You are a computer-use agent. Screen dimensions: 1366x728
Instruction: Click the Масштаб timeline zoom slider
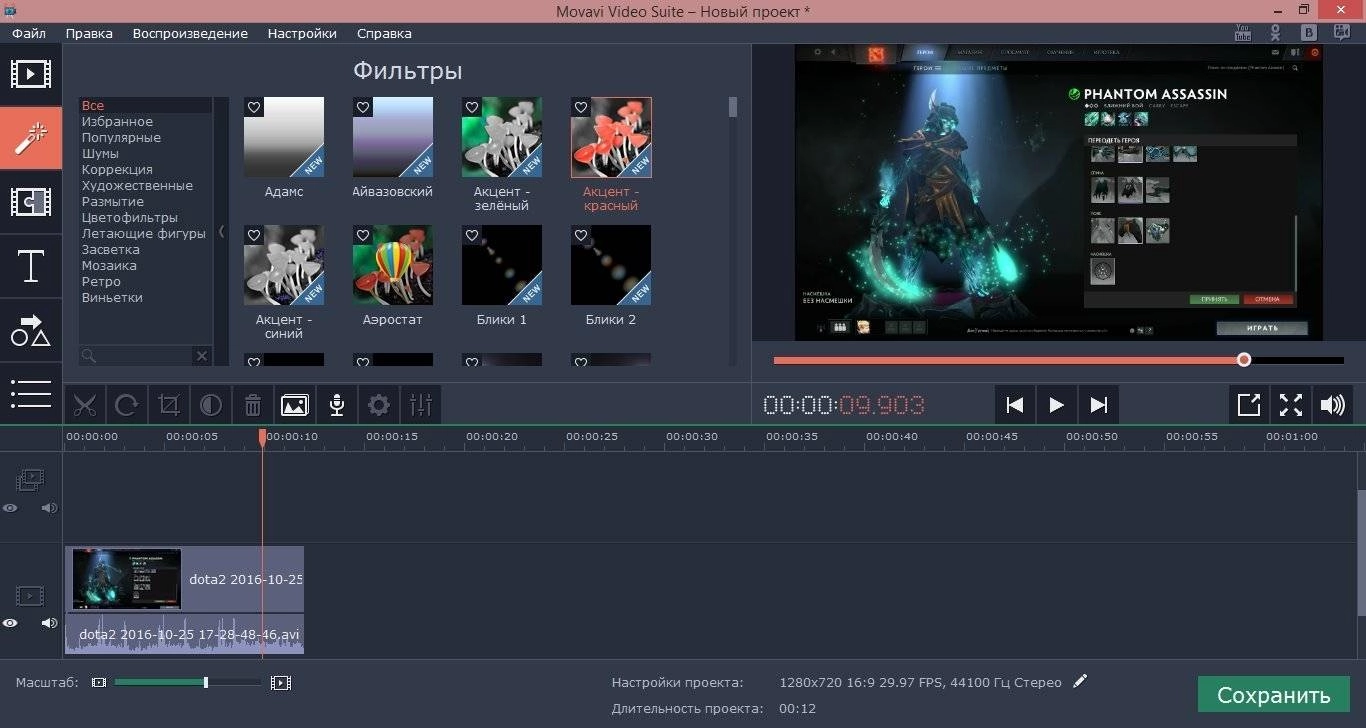pos(188,683)
